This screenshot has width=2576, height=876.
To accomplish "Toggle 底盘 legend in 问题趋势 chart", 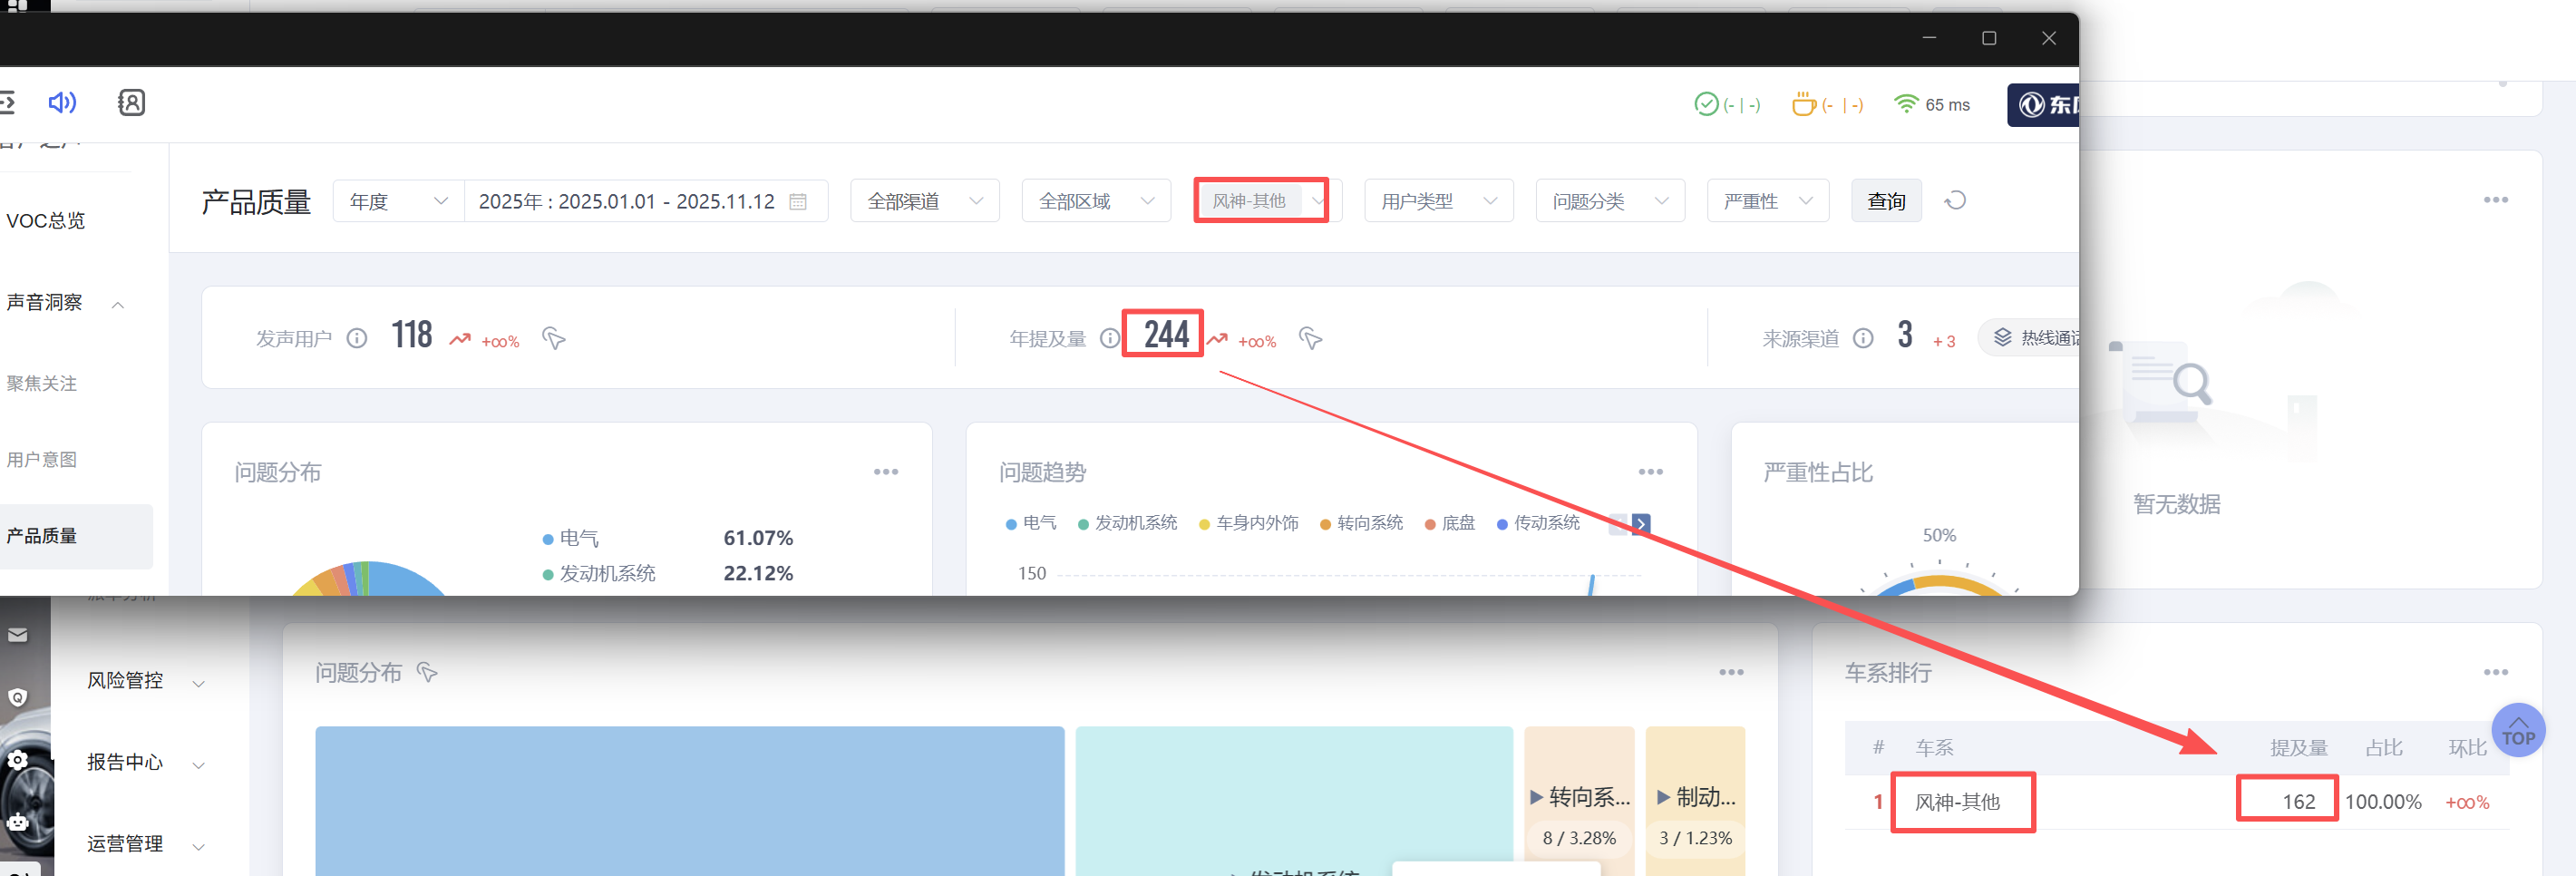I will (x=1450, y=523).
